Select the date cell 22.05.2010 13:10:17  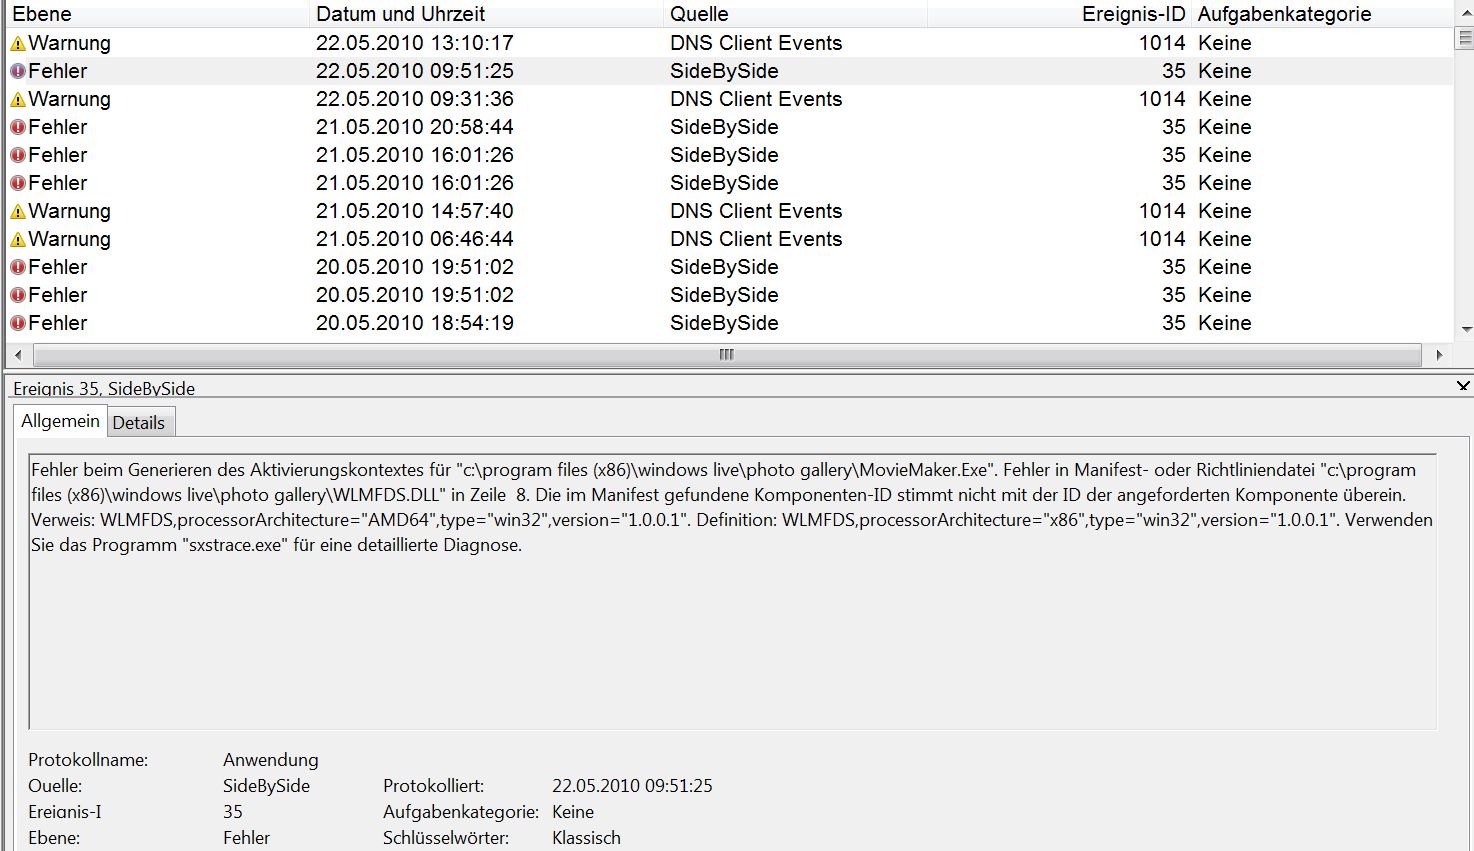coord(415,43)
